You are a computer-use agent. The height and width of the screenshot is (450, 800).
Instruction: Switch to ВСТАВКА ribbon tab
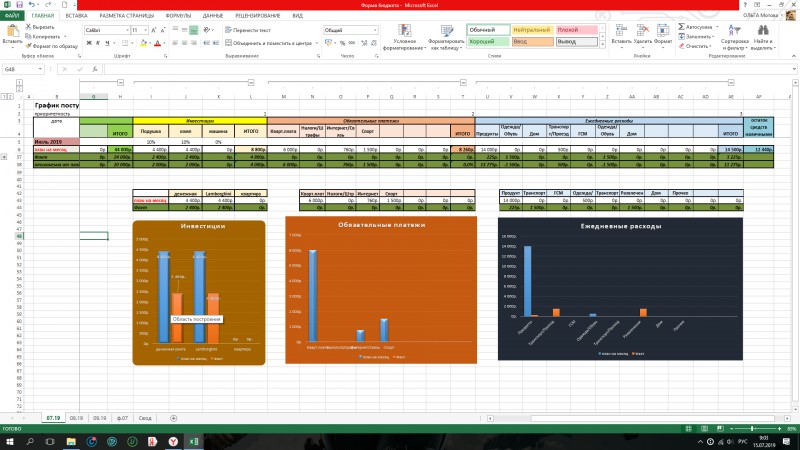pyautogui.click(x=77, y=16)
